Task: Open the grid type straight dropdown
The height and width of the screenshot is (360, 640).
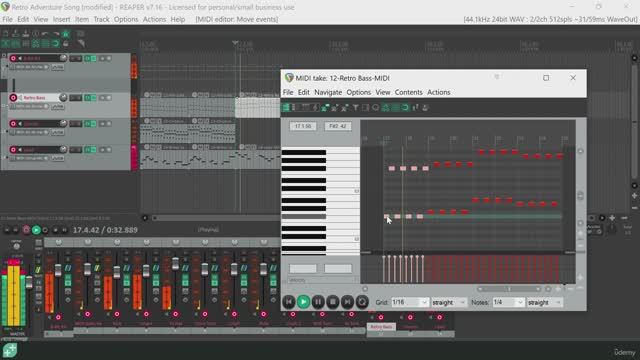Action: pyautogui.click(x=449, y=302)
